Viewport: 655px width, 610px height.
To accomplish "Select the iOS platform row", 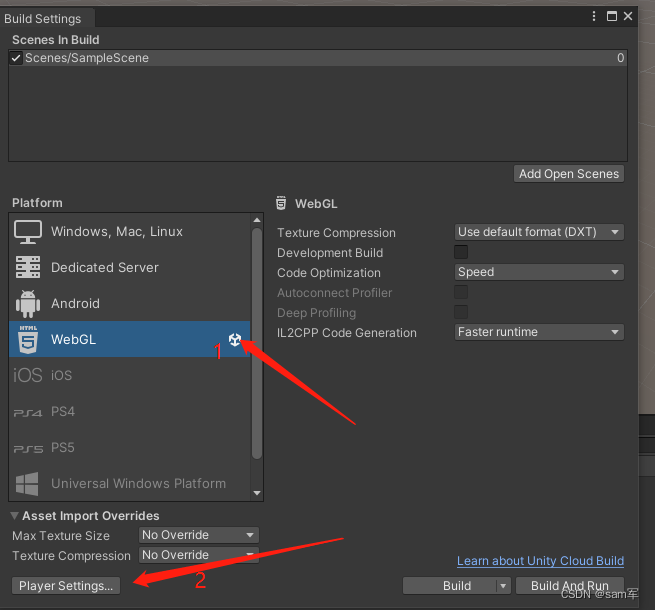I will pyautogui.click(x=129, y=375).
